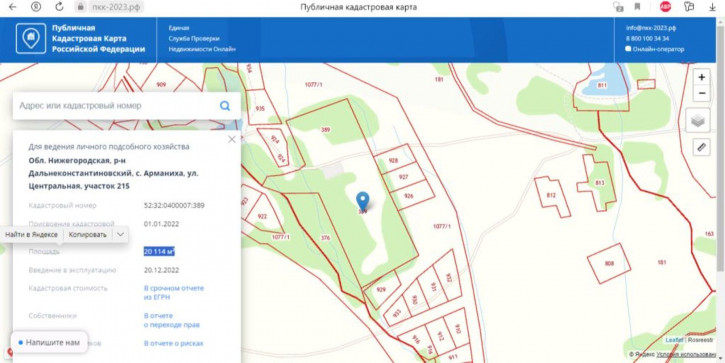Open the Leaflet attribution link
The height and width of the screenshot is (363, 725).
675,340
